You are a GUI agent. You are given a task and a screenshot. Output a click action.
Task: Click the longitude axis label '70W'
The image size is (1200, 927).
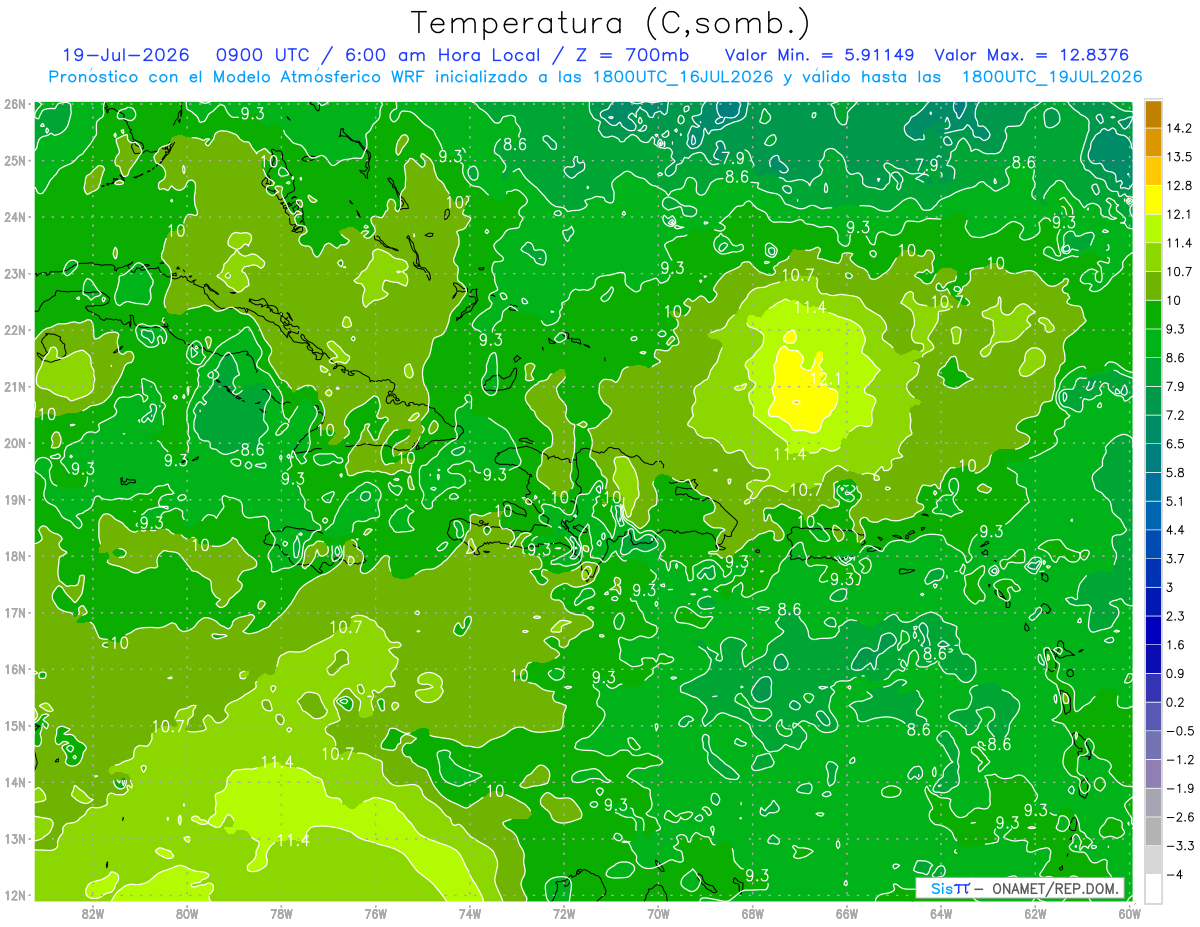(x=658, y=913)
